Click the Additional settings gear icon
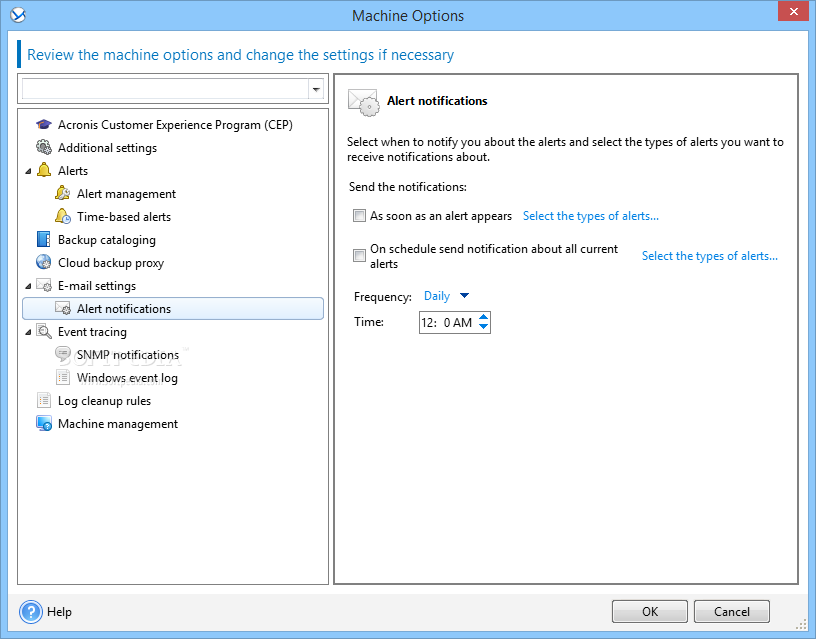The width and height of the screenshot is (816, 639). tap(44, 148)
